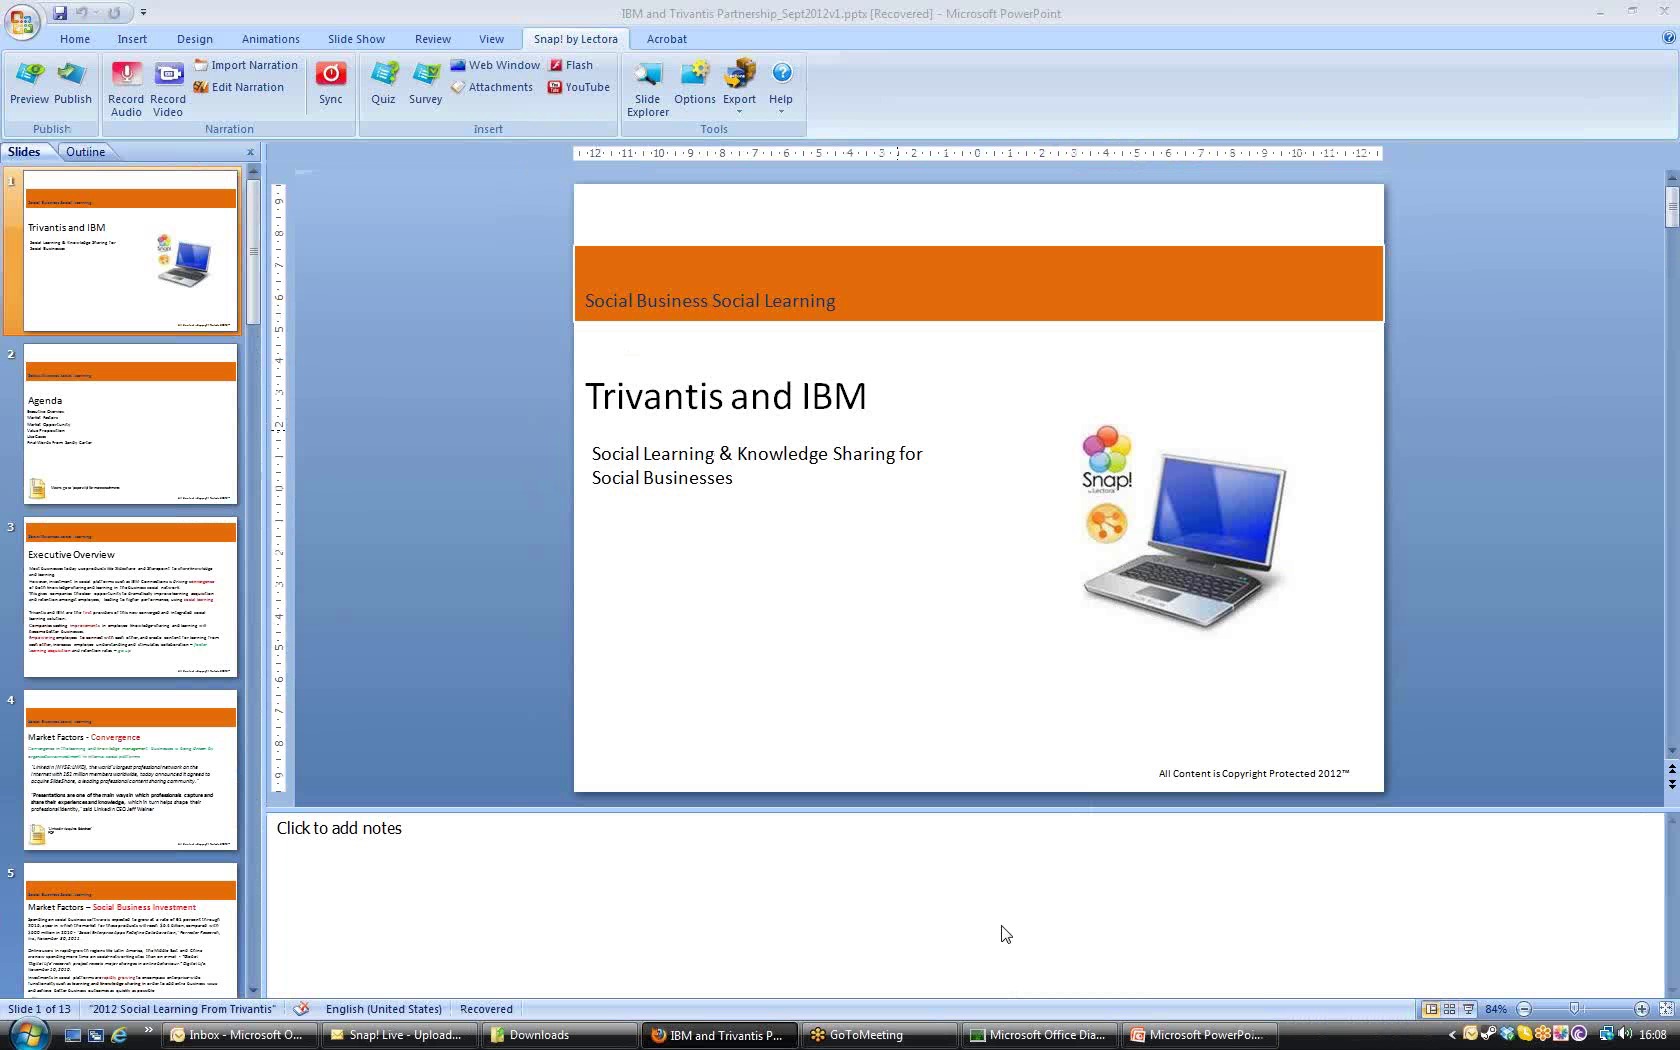
Task: Switch to the Home ribbon tab
Action: (75, 39)
